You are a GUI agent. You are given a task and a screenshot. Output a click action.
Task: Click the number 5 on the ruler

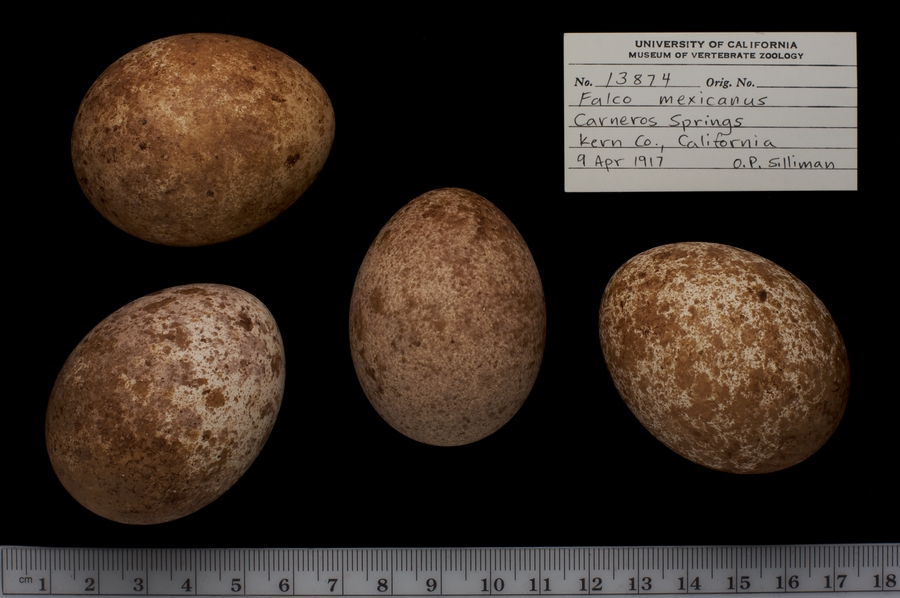[x=236, y=584]
